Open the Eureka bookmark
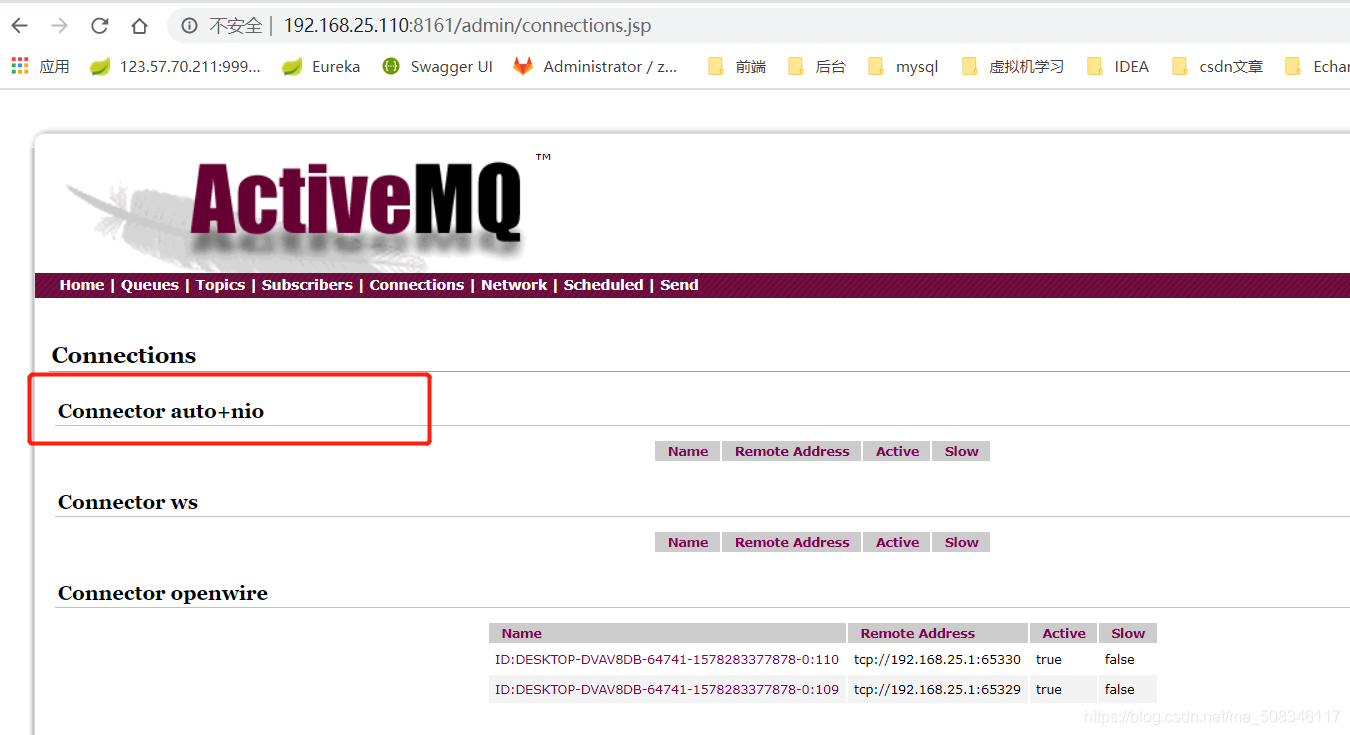 320,66
